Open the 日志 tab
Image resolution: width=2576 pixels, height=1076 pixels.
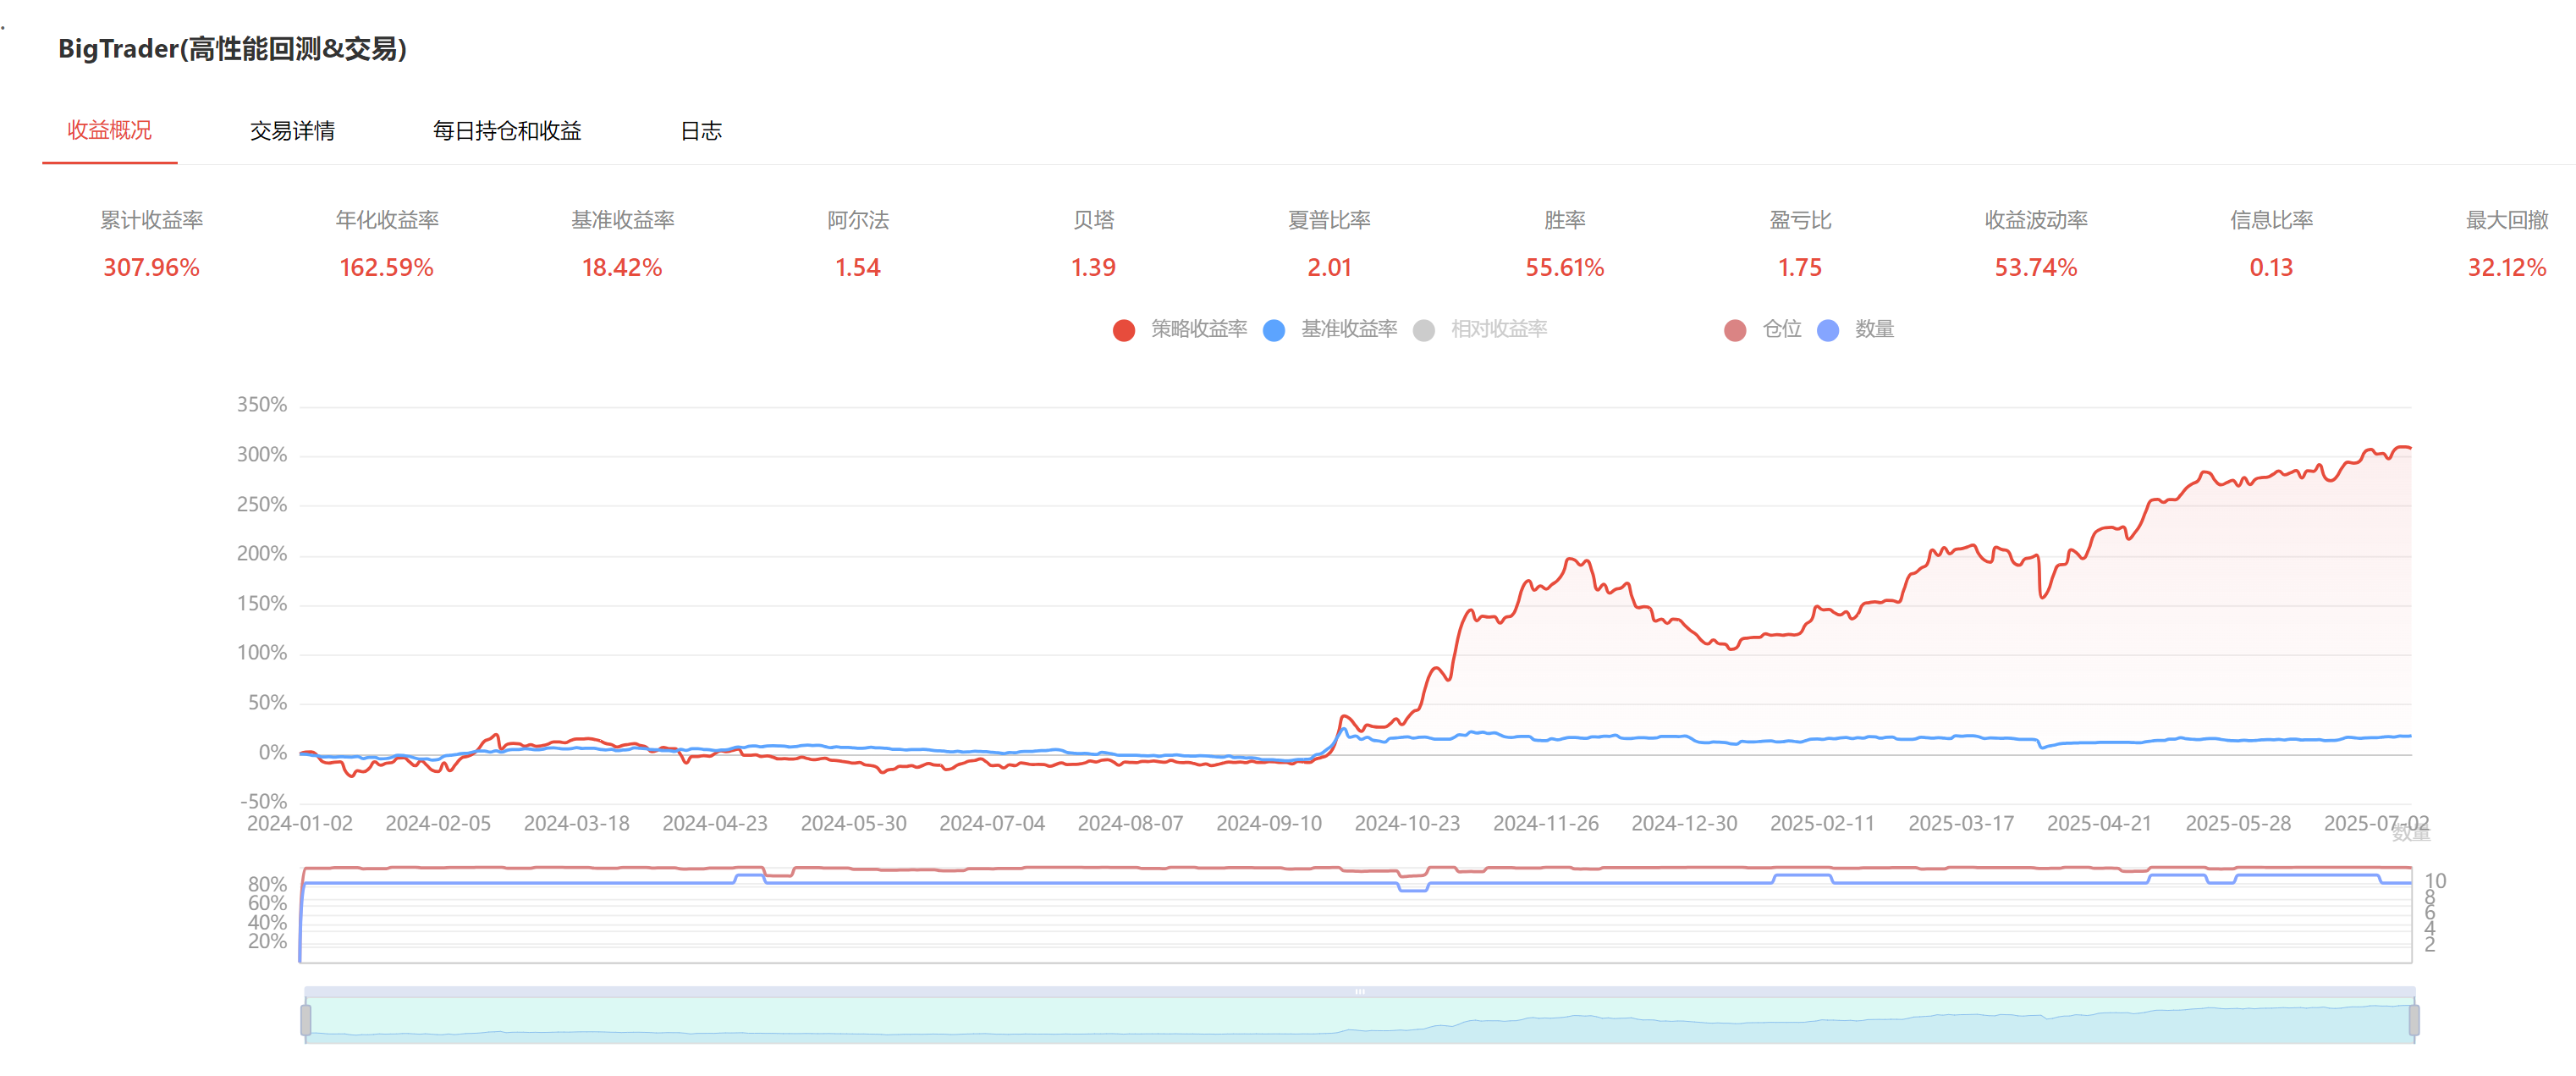click(x=701, y=131)
